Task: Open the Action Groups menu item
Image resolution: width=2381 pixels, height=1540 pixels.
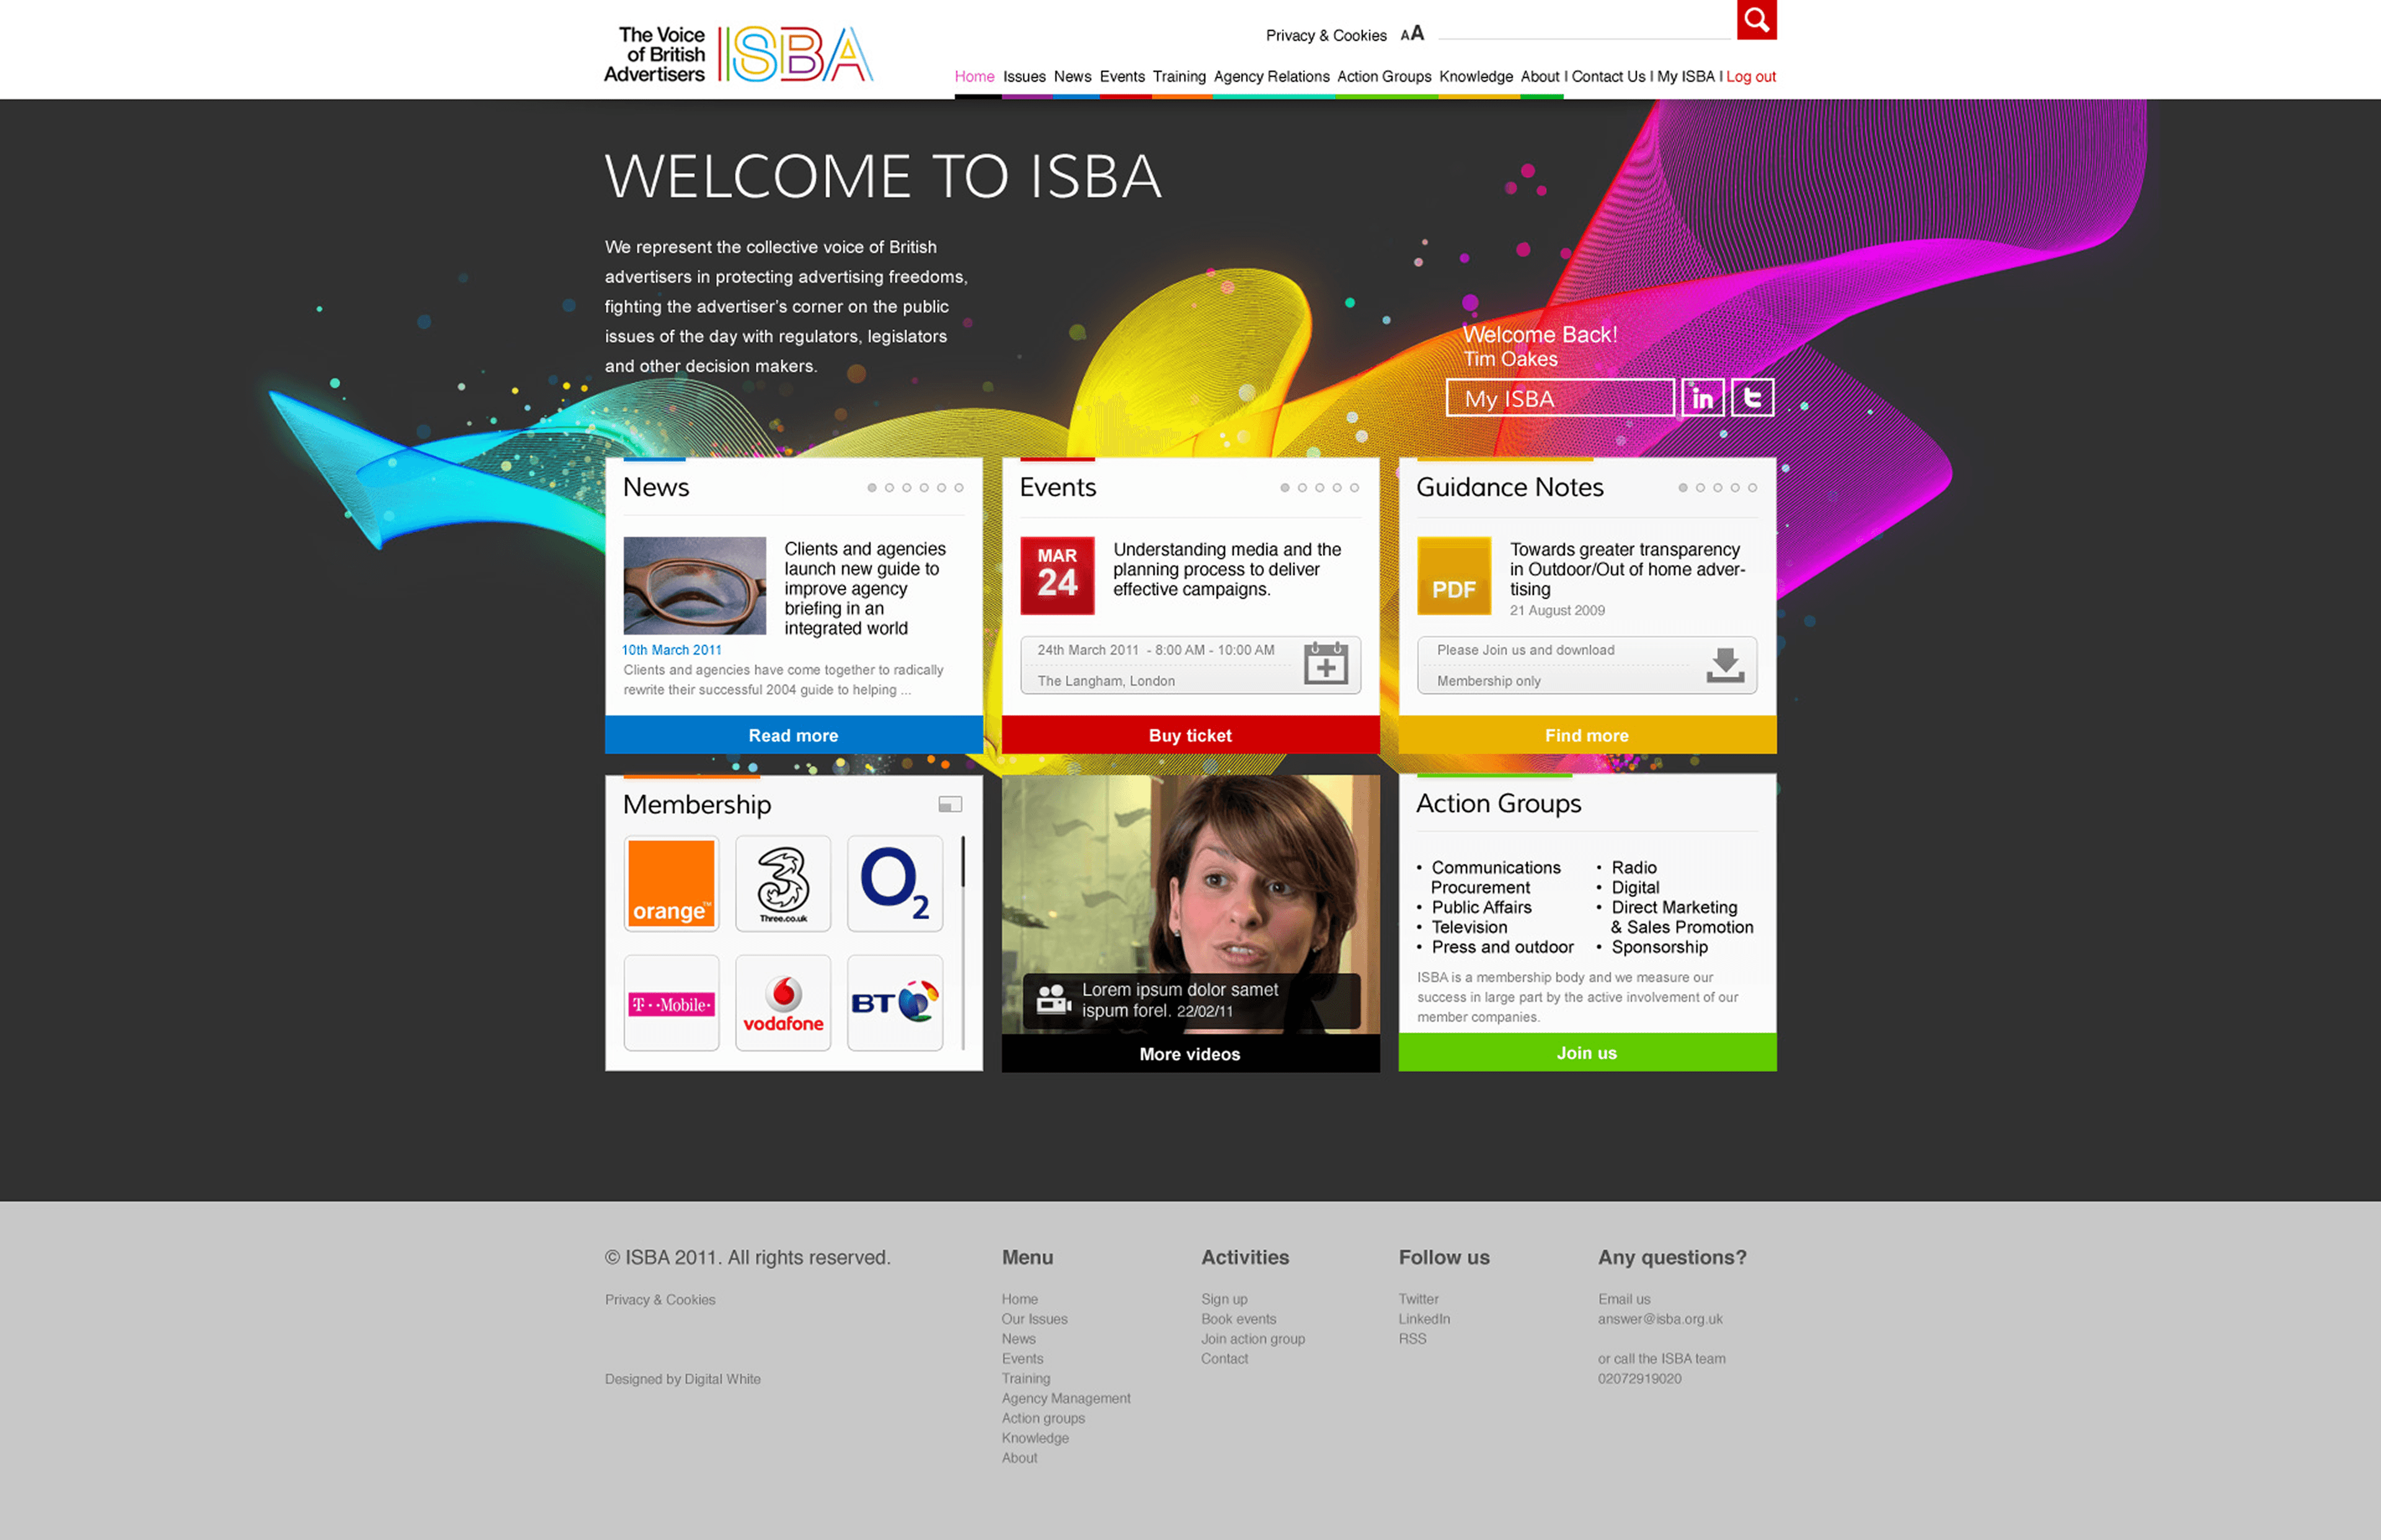Action: coord(1384,77)
